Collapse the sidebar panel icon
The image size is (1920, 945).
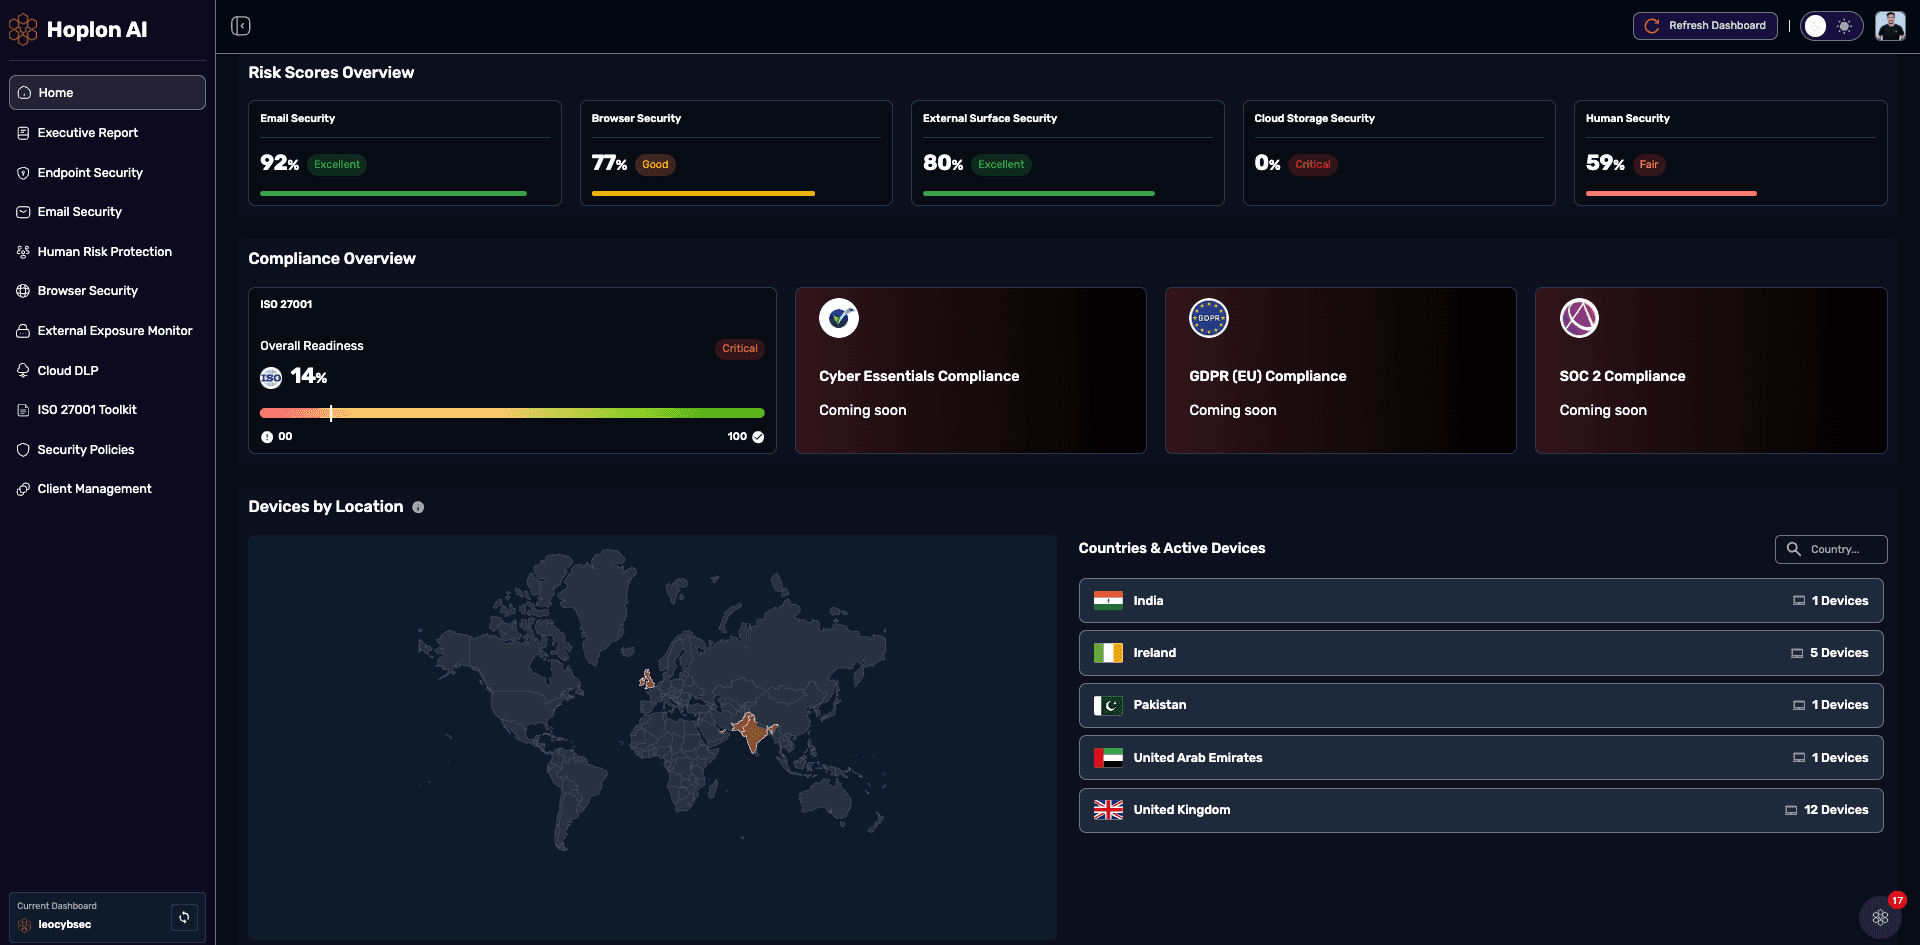pyautogui.click(x=241, y=26)
